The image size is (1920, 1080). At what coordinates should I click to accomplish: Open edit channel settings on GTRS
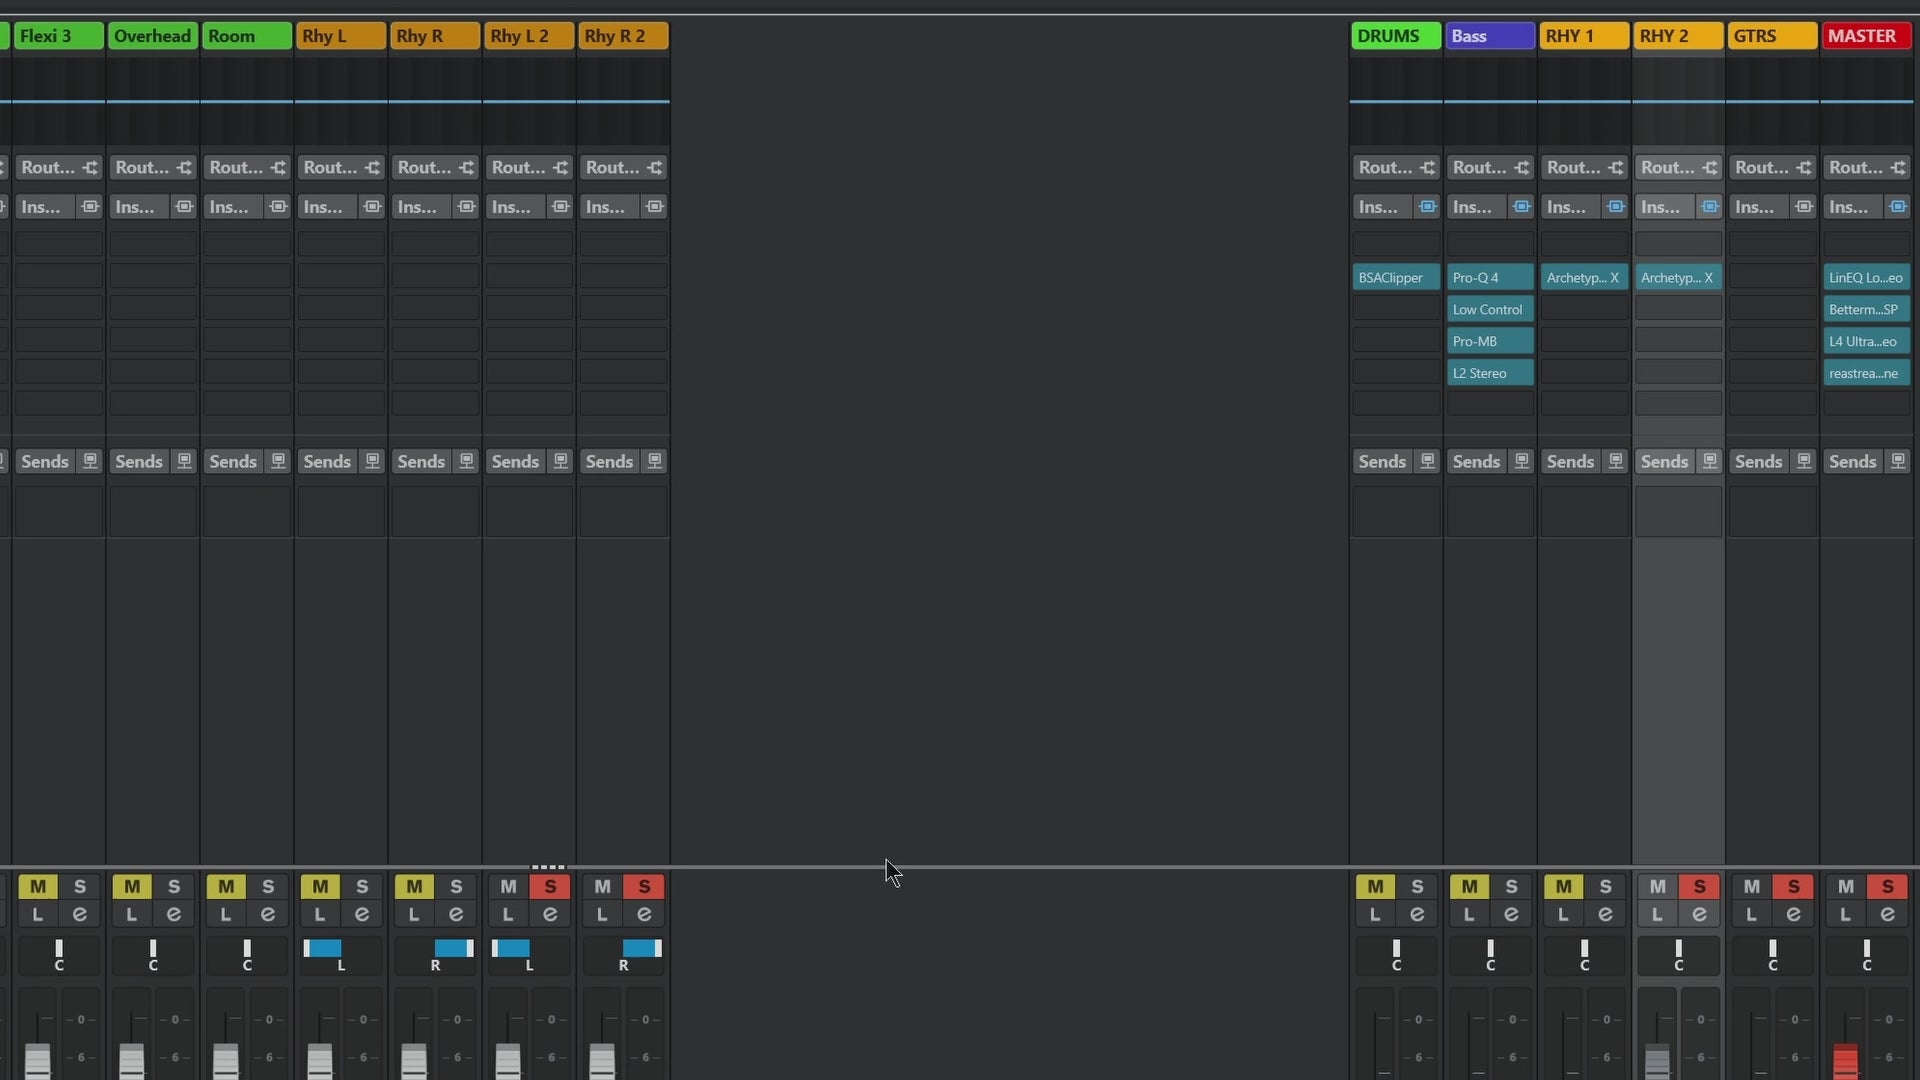coord(1793,914)
